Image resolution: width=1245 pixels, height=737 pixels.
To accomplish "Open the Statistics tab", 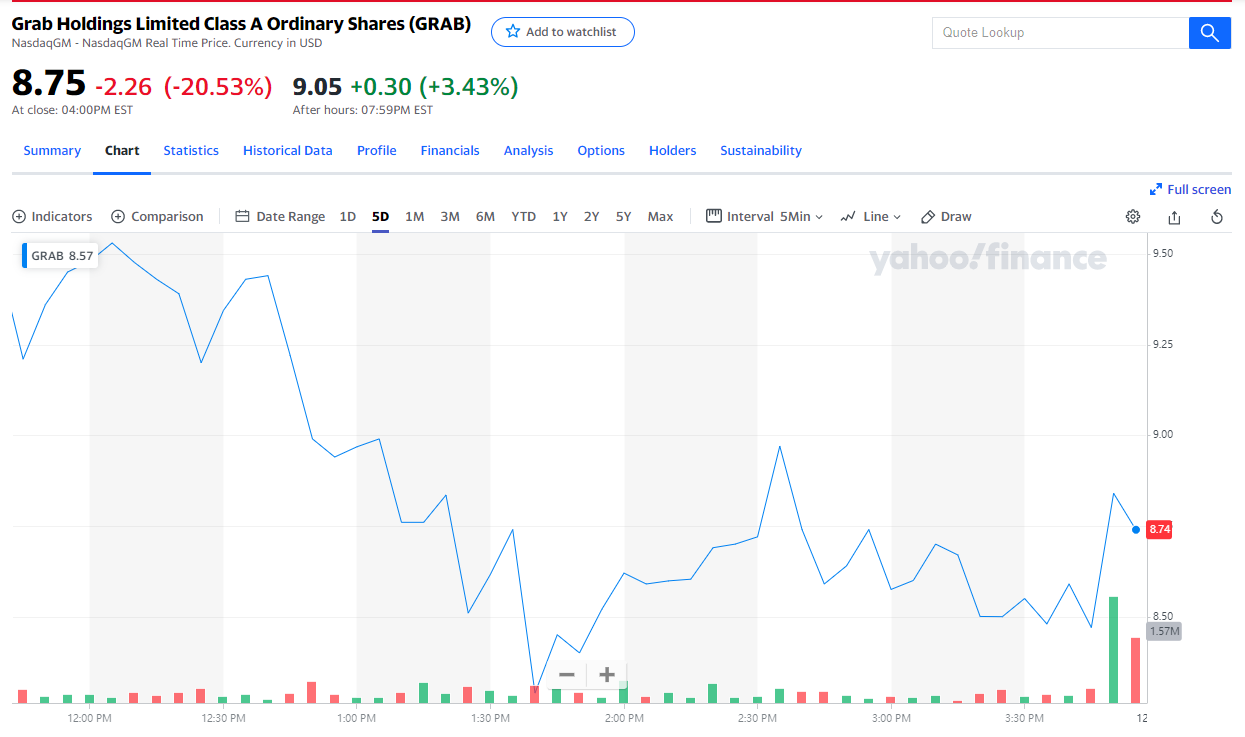I will 191,151.
